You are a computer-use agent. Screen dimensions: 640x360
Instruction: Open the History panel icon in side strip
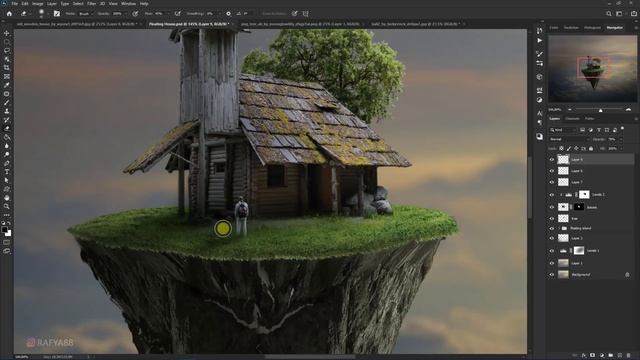point(540,31)
